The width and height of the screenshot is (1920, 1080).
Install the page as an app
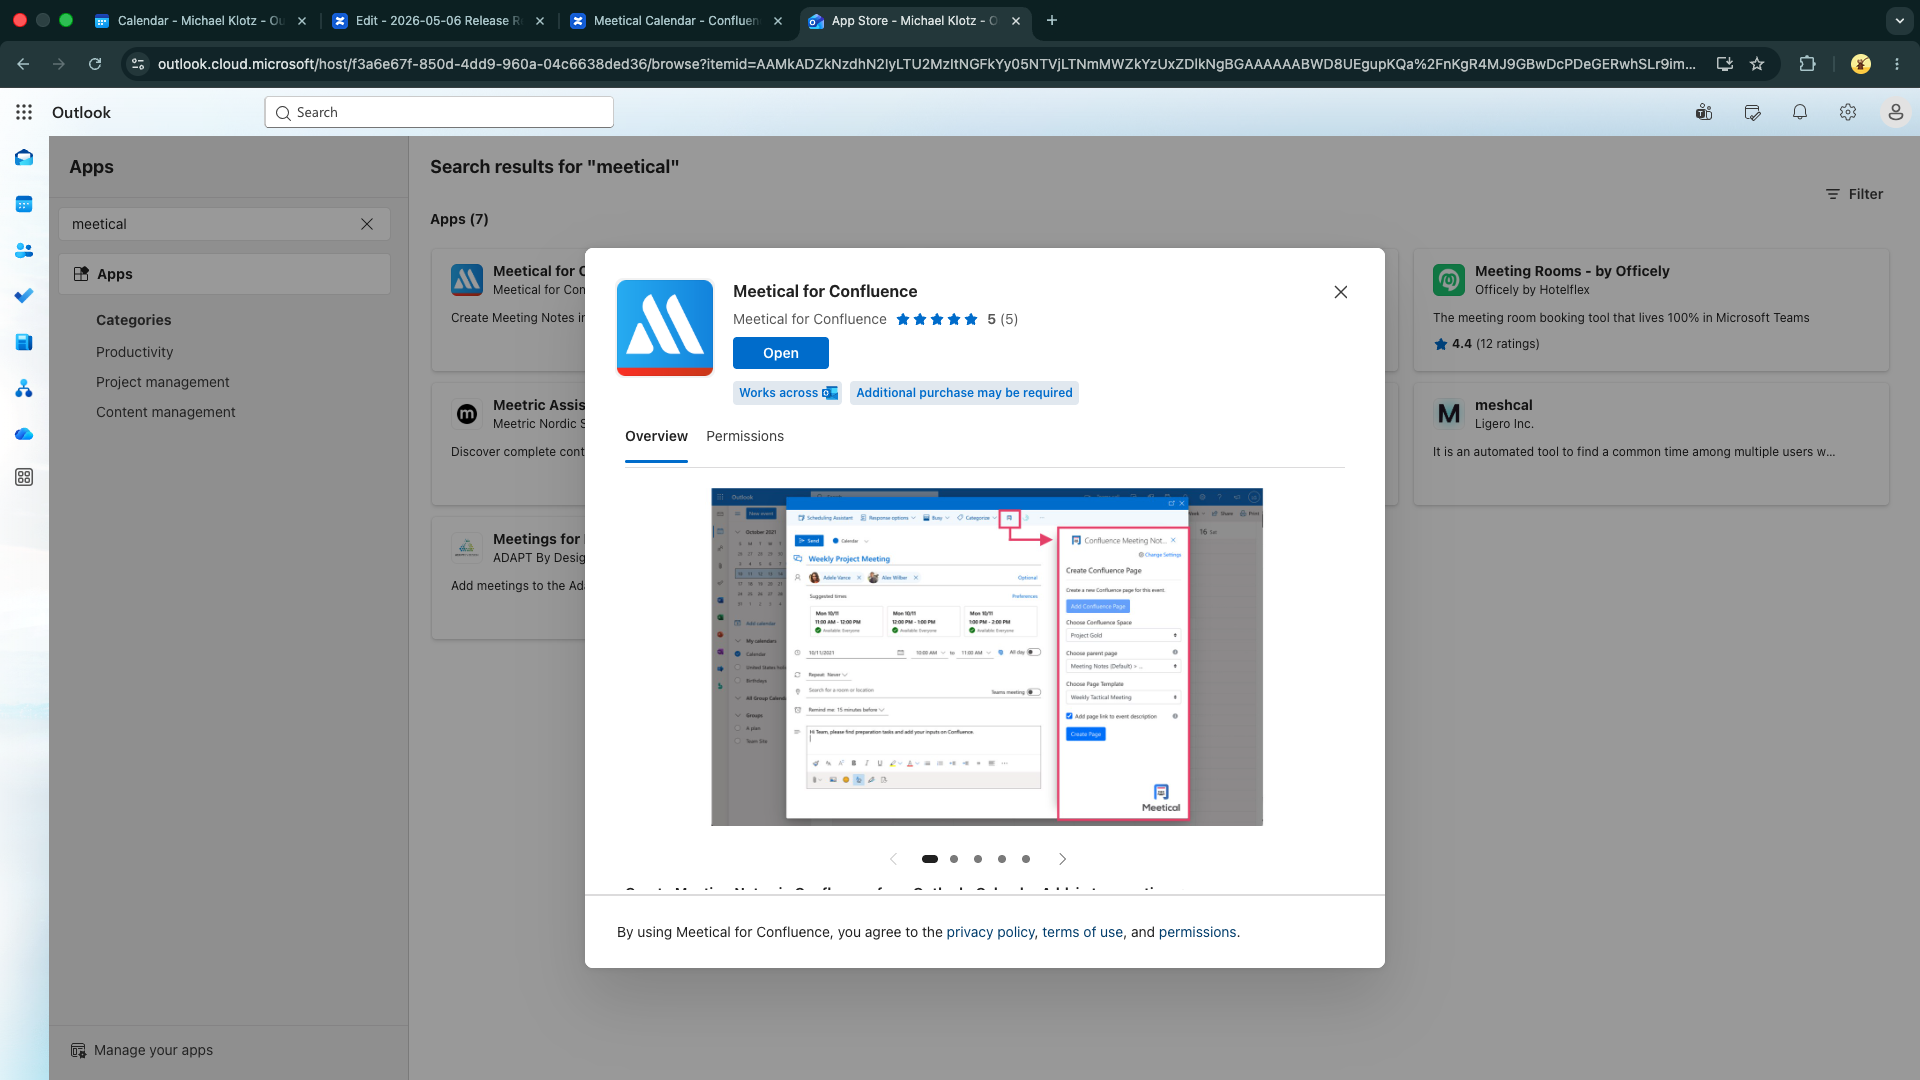click(x=1725, y=64)
